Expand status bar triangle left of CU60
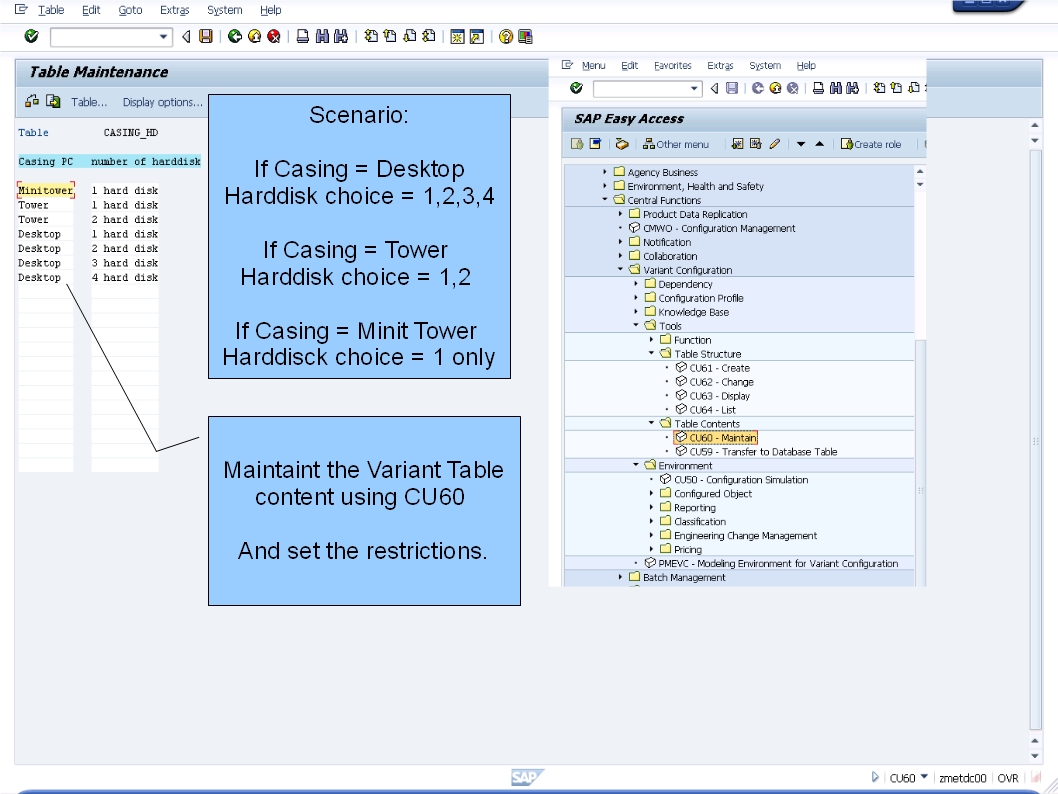The image size is (1058, 794). tap(875, 777)
